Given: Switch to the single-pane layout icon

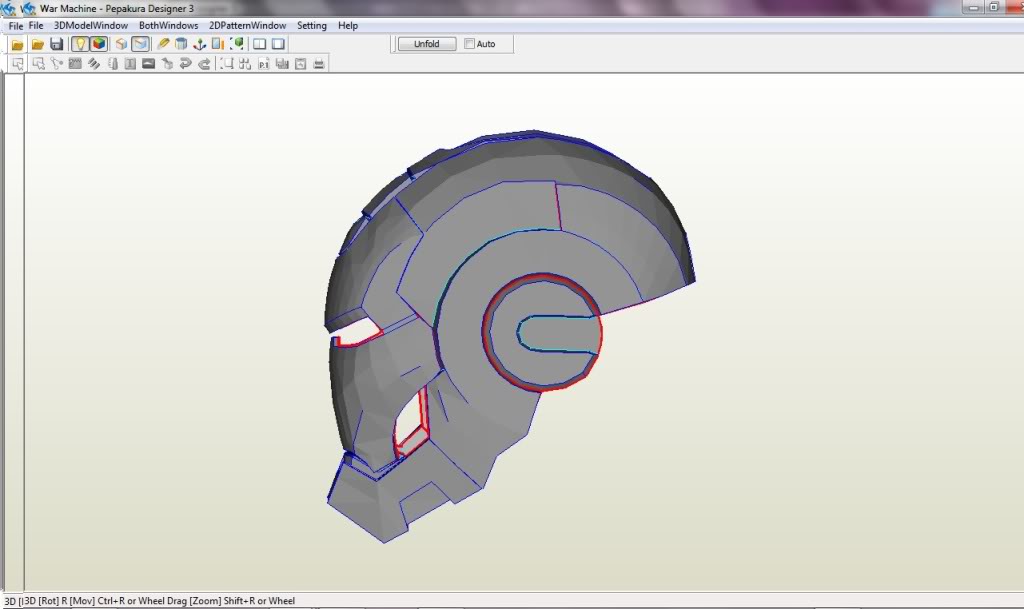Looking at the screenshot, I should [x=278, y=44].
